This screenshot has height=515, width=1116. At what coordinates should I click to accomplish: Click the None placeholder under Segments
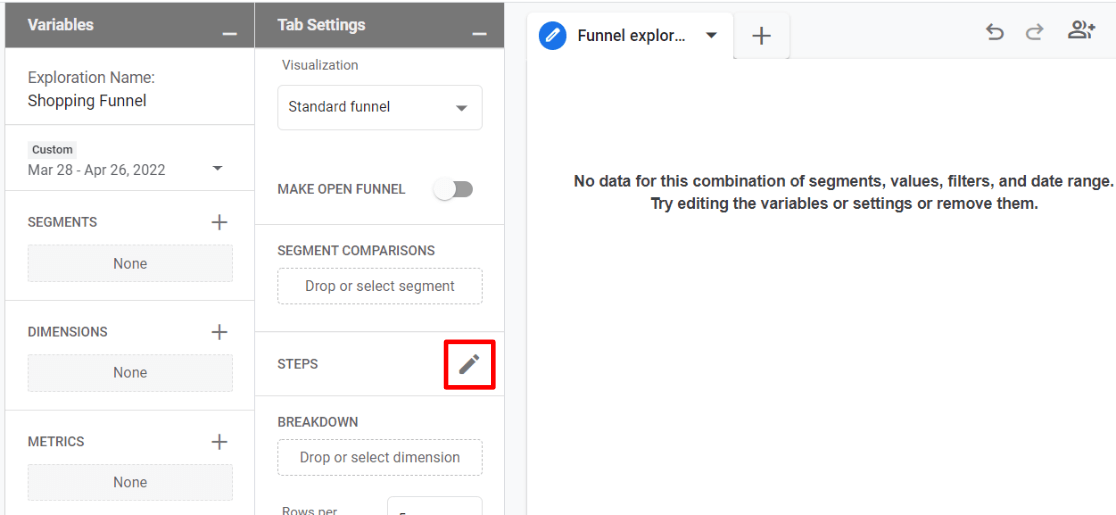point(130,264)
